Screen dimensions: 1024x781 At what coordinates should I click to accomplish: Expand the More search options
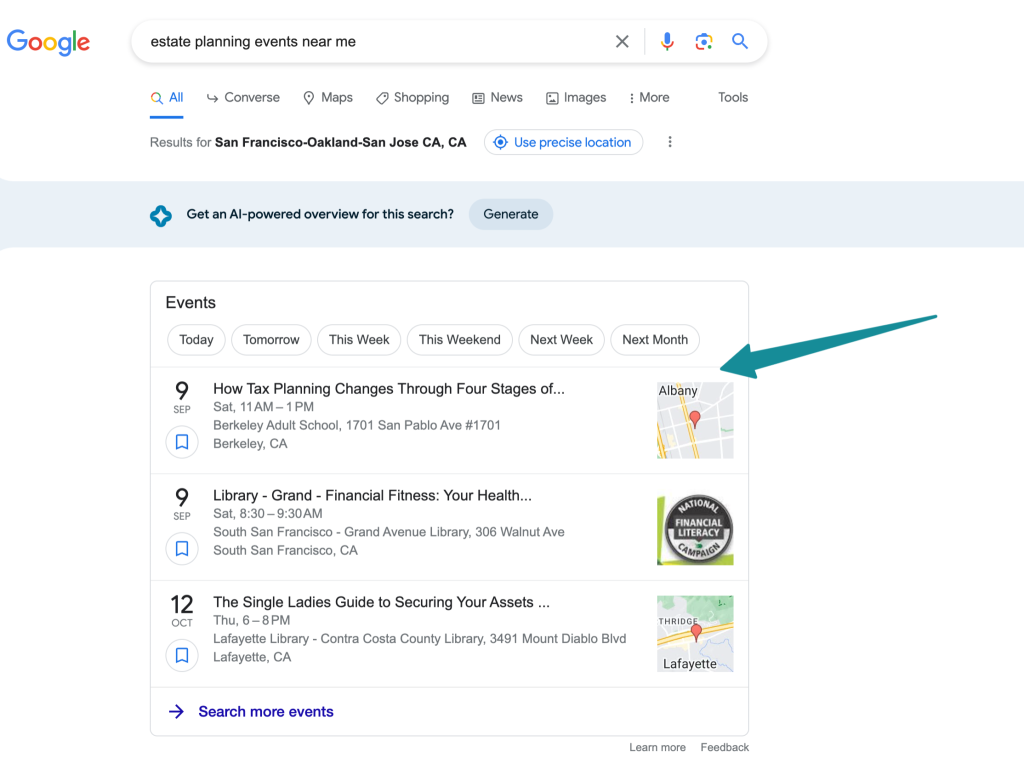click(649, 98)
